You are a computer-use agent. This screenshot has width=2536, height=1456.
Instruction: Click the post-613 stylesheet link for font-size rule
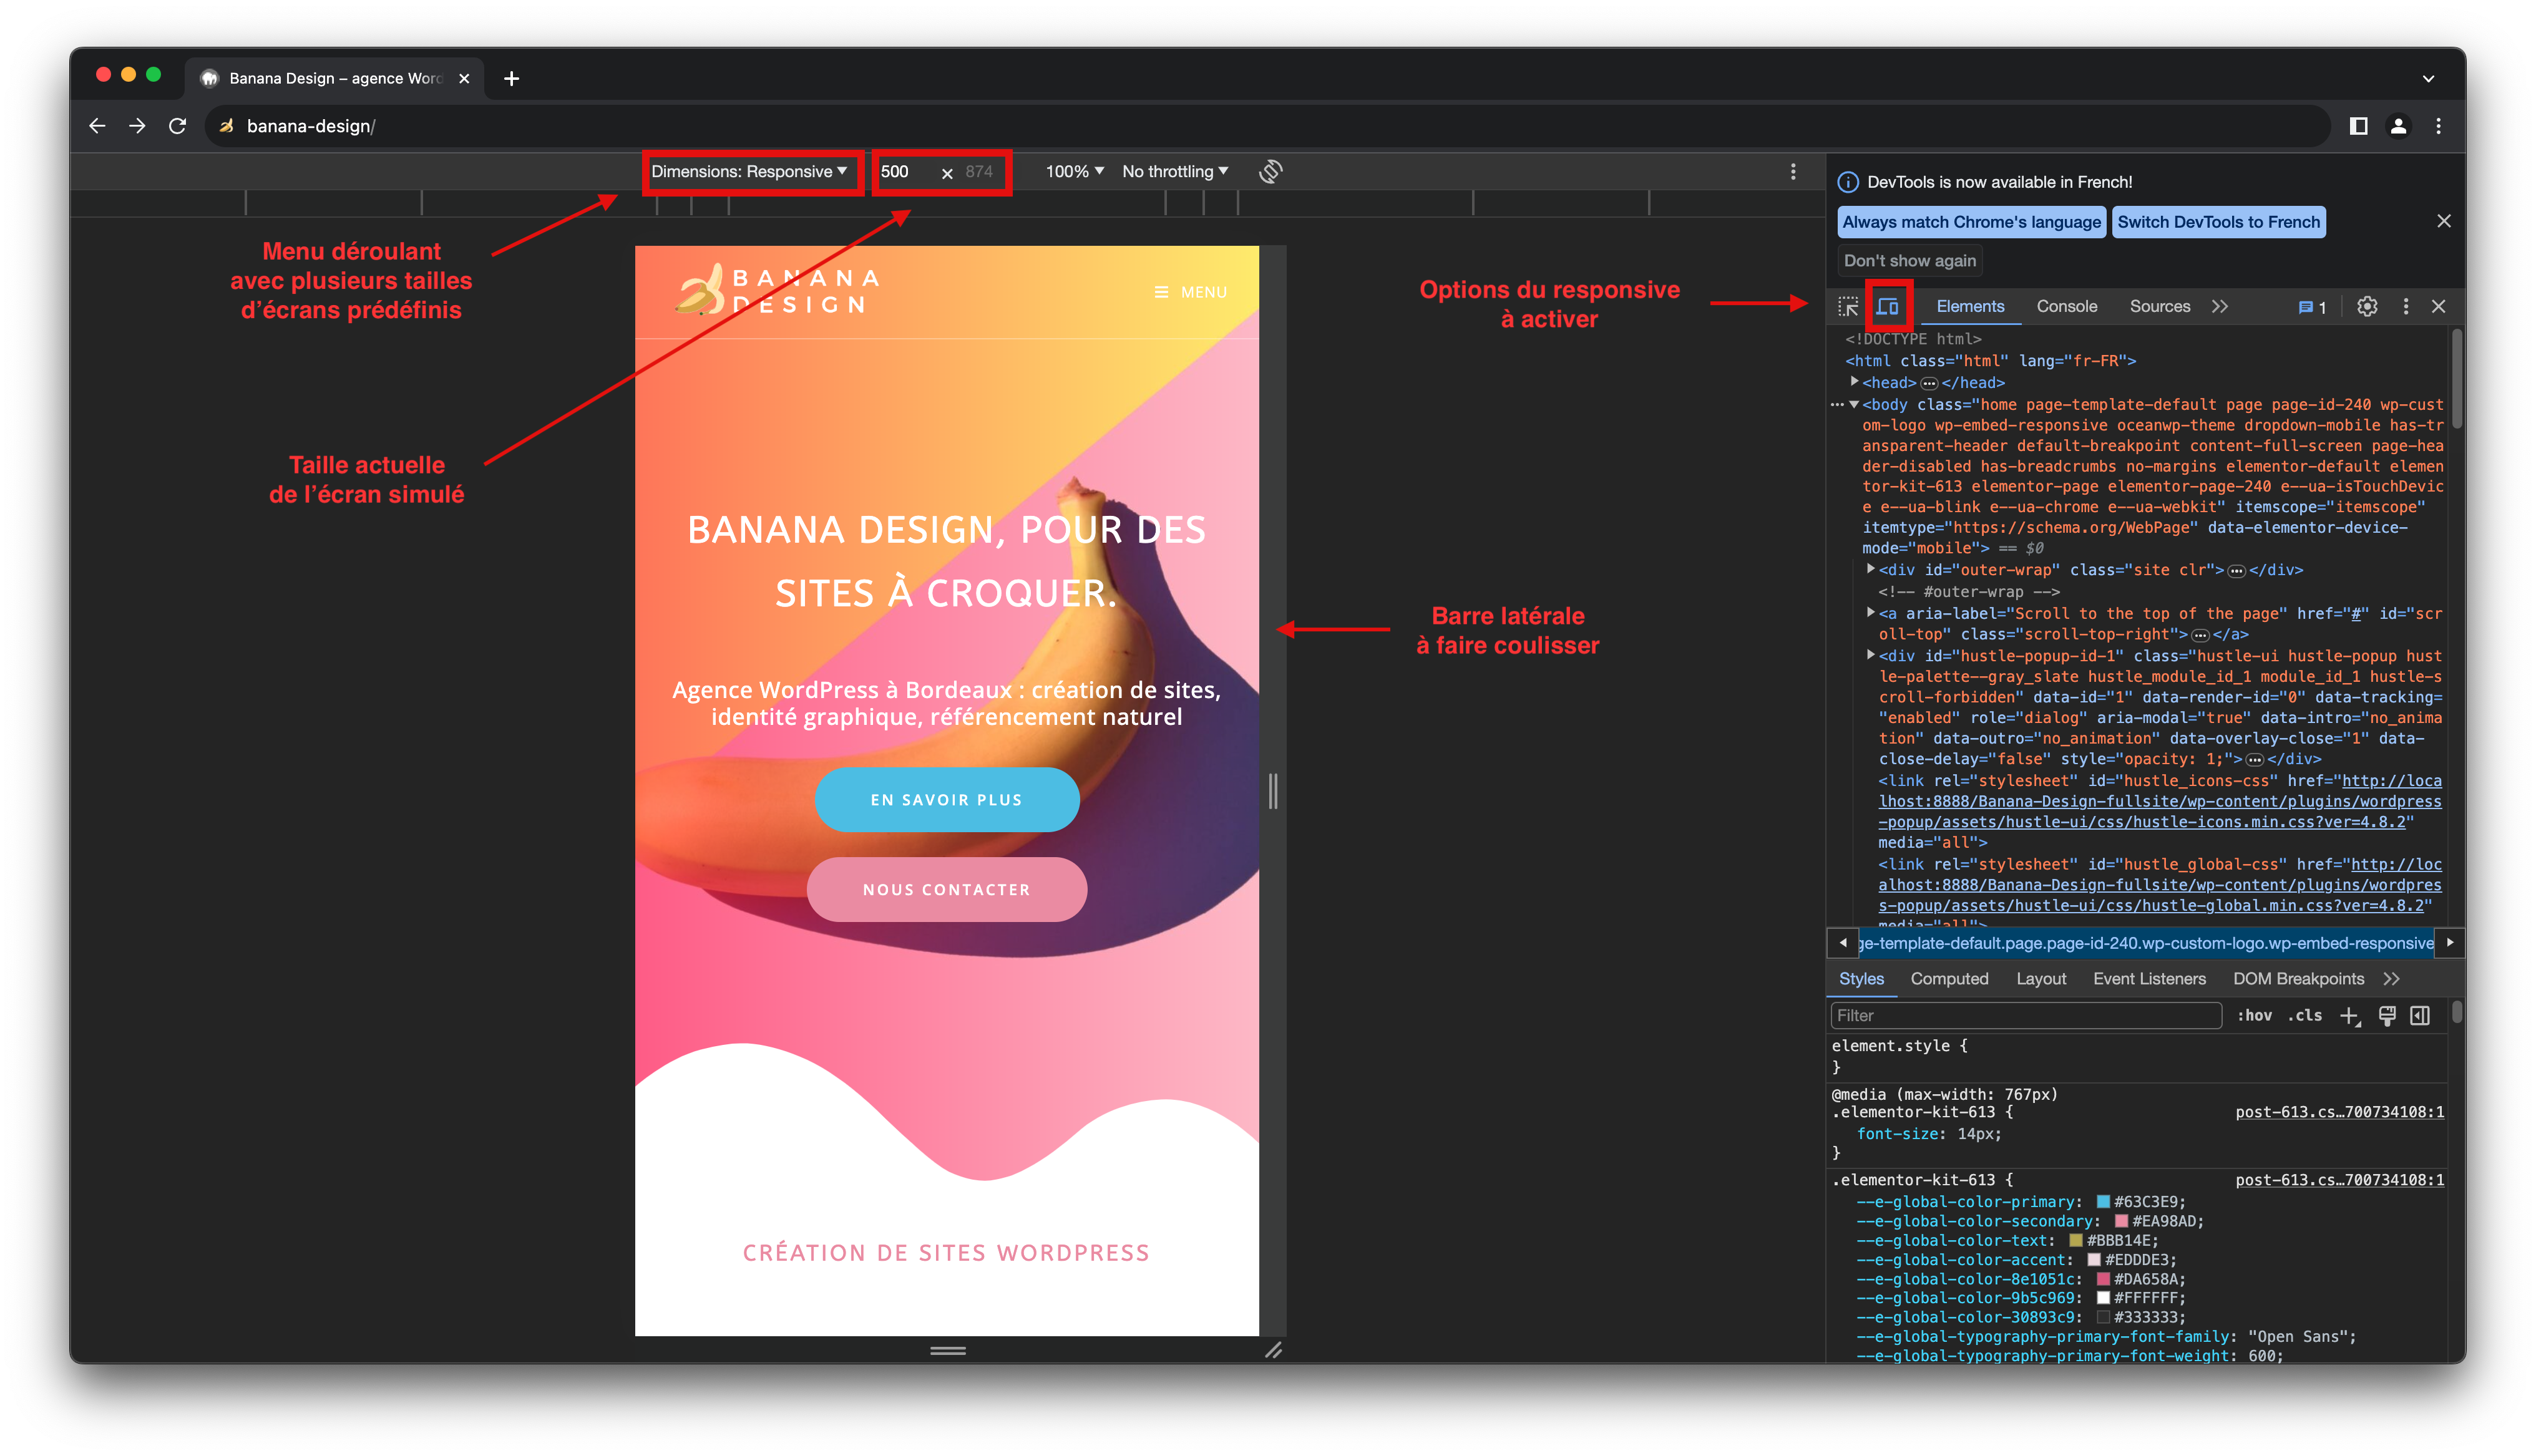(x=2340, y=1113)
